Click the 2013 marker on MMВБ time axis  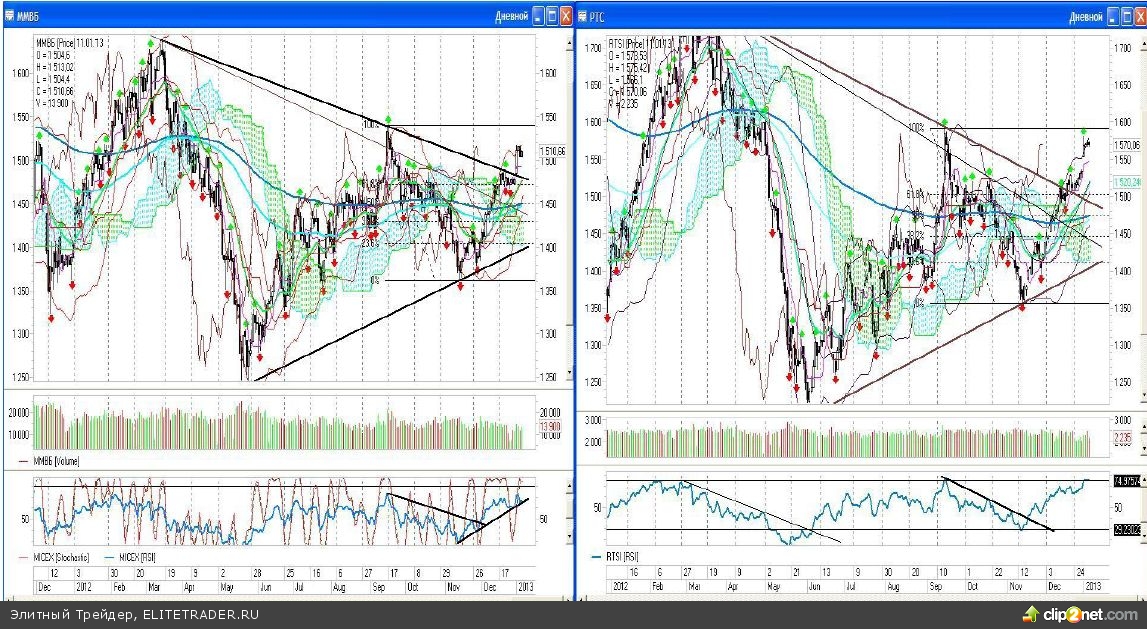(x=524, y=588)
